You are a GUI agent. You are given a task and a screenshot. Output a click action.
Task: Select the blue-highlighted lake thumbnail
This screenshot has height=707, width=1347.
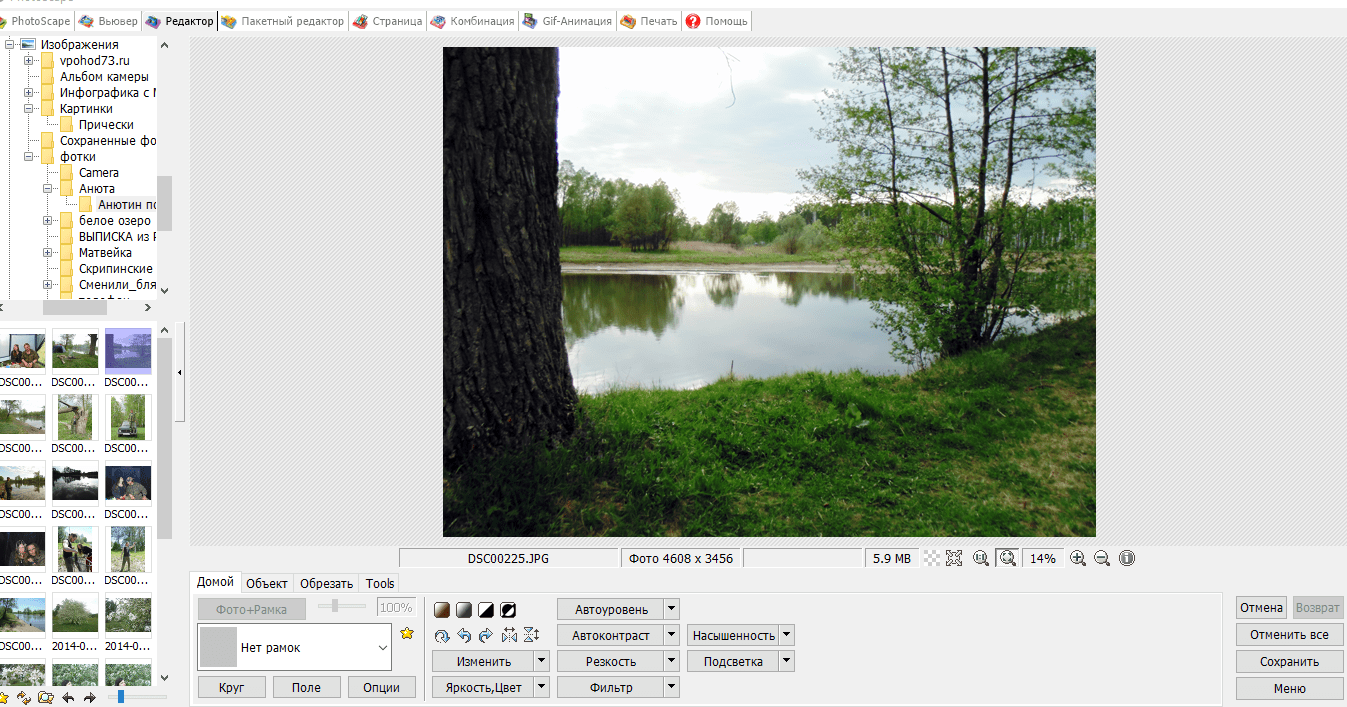point(128,351)
